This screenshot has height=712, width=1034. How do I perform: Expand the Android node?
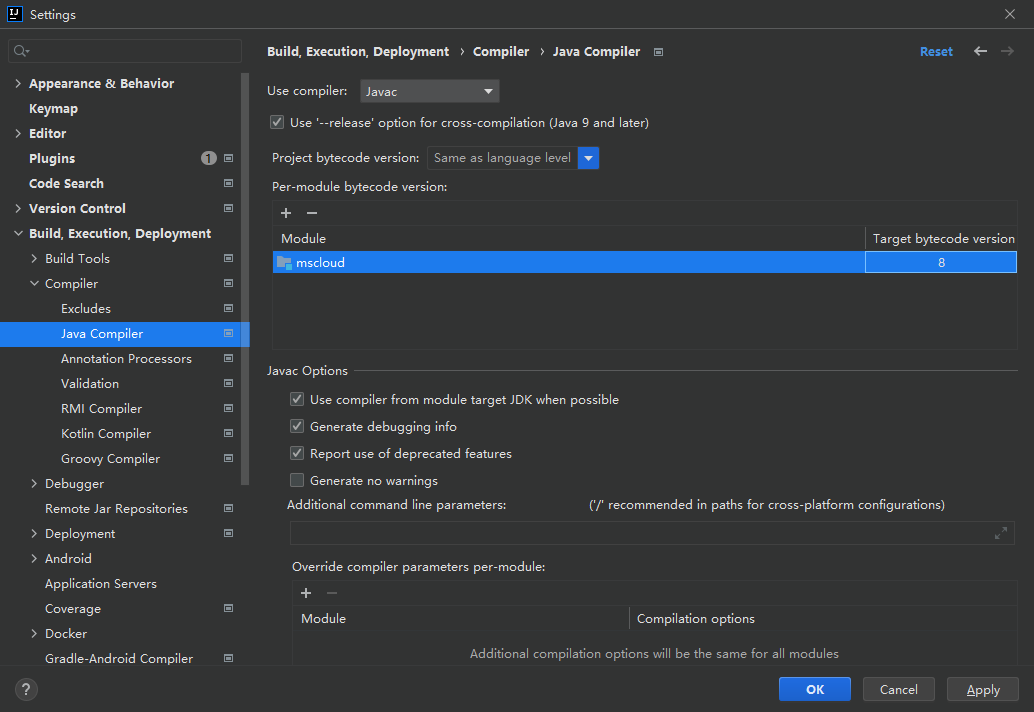(34, 558)
